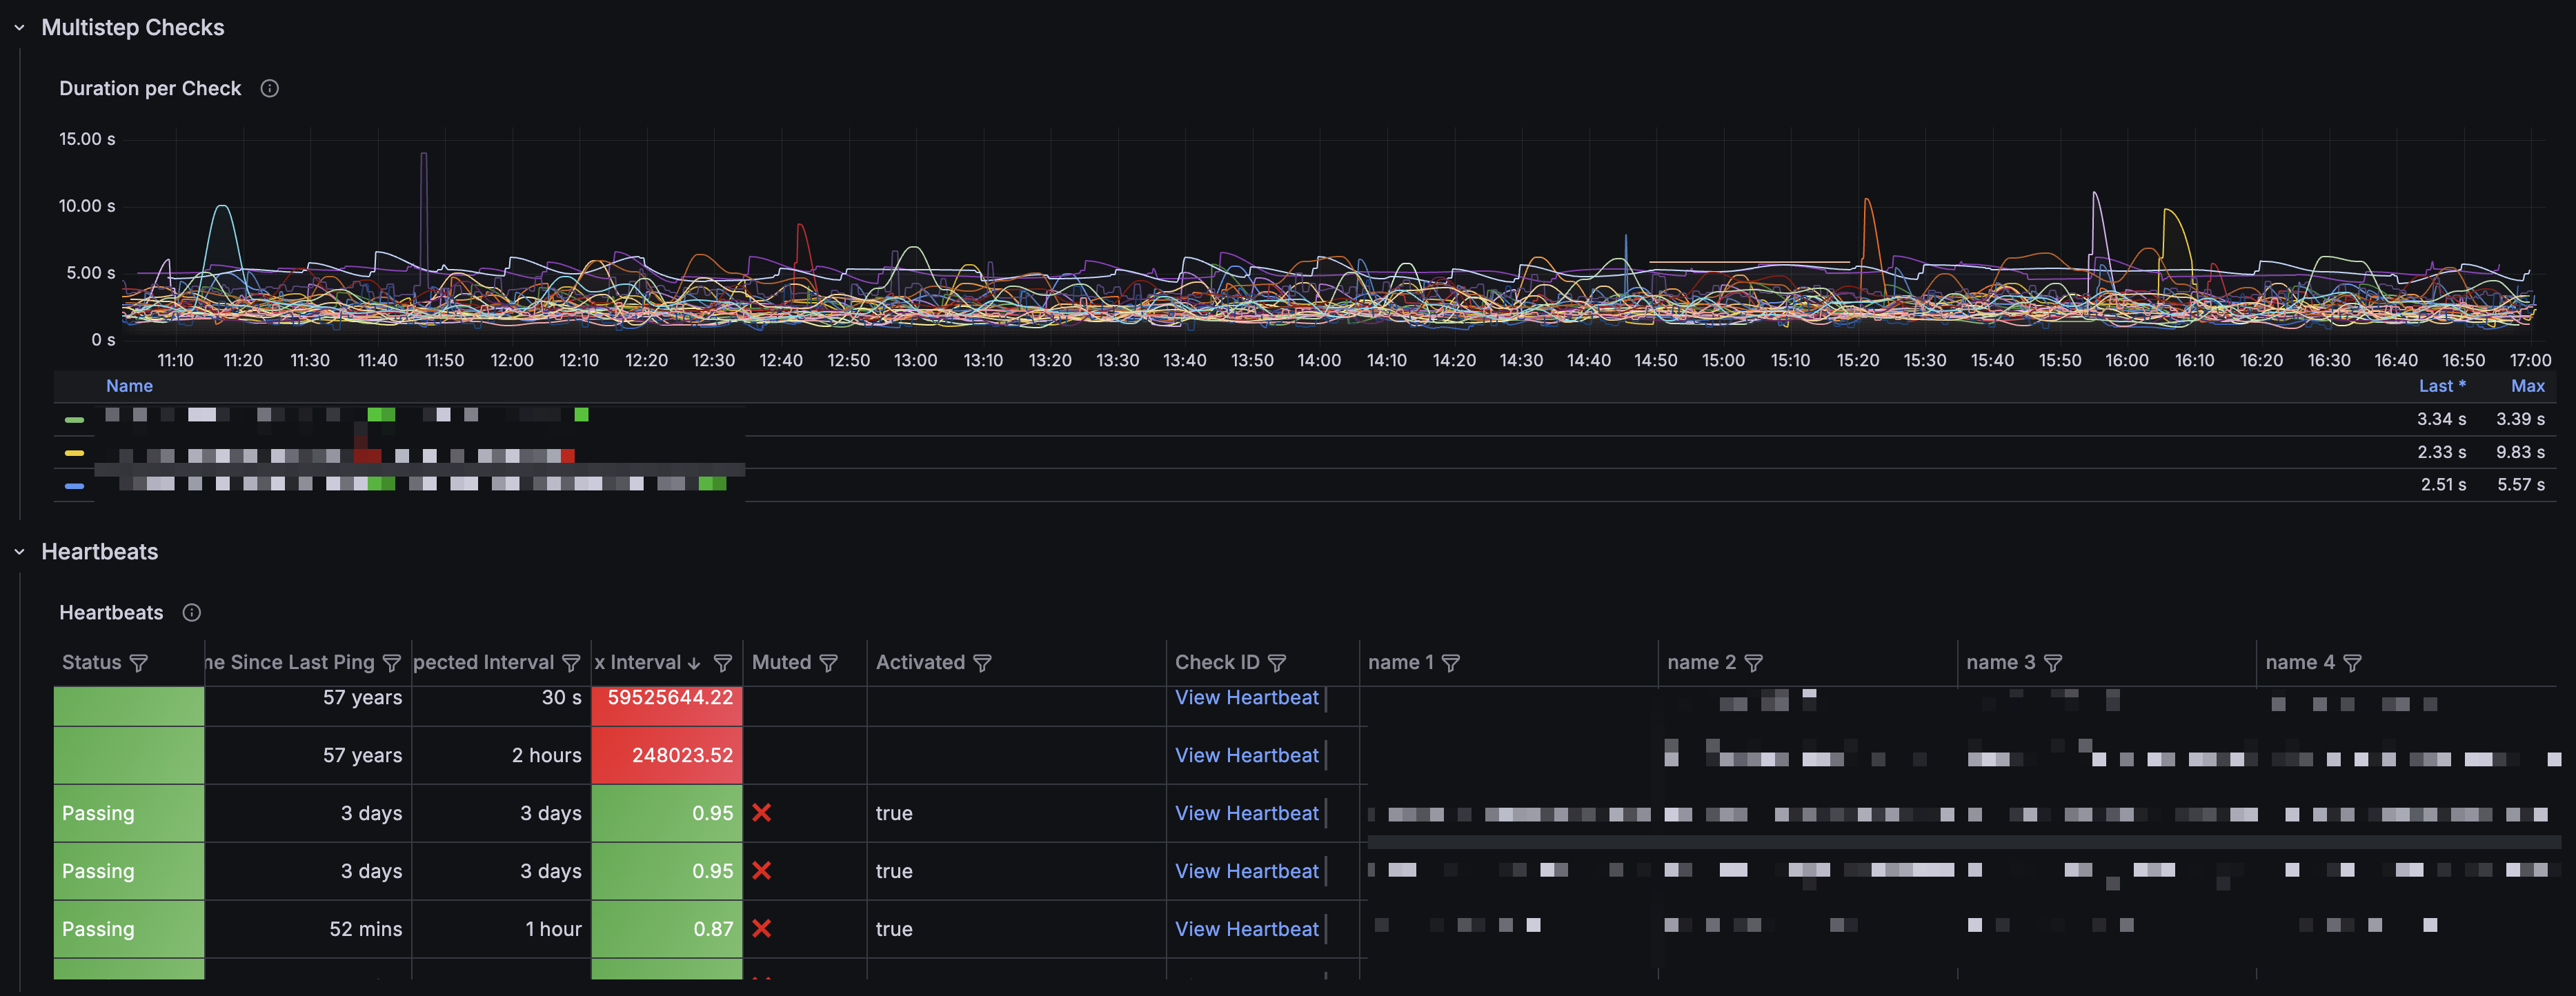Open View Heartbeat link in 52 mins row
2576x996 pixels.
pos(1247,930)
